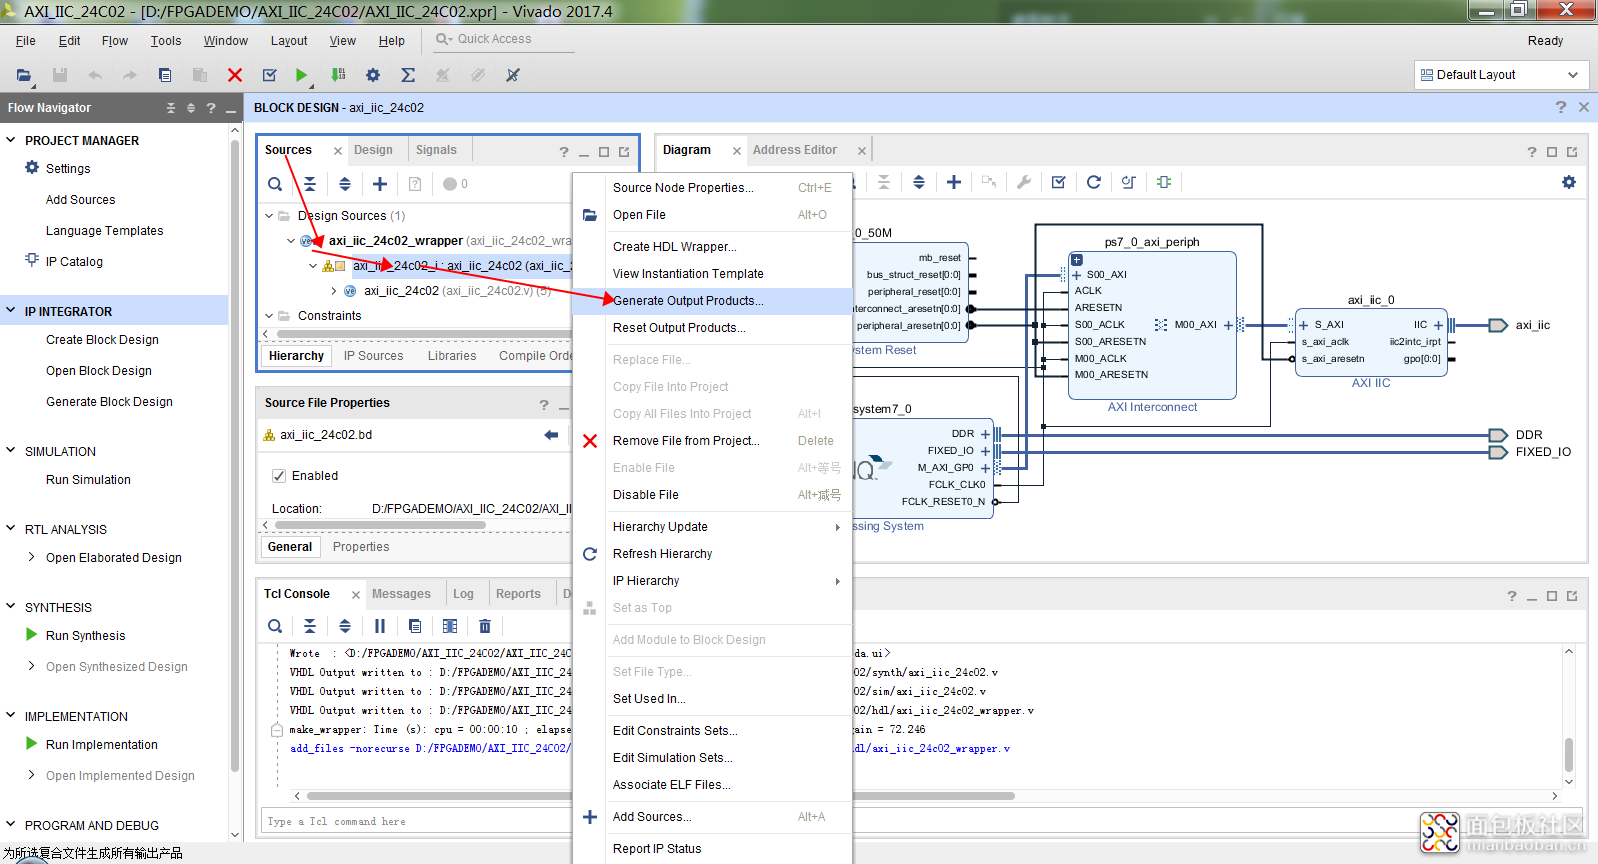Image resolution: width=1598 pixels, height=864 pixels.
Task: Click the green Run toolbar arrow
Action: [301, 75]
